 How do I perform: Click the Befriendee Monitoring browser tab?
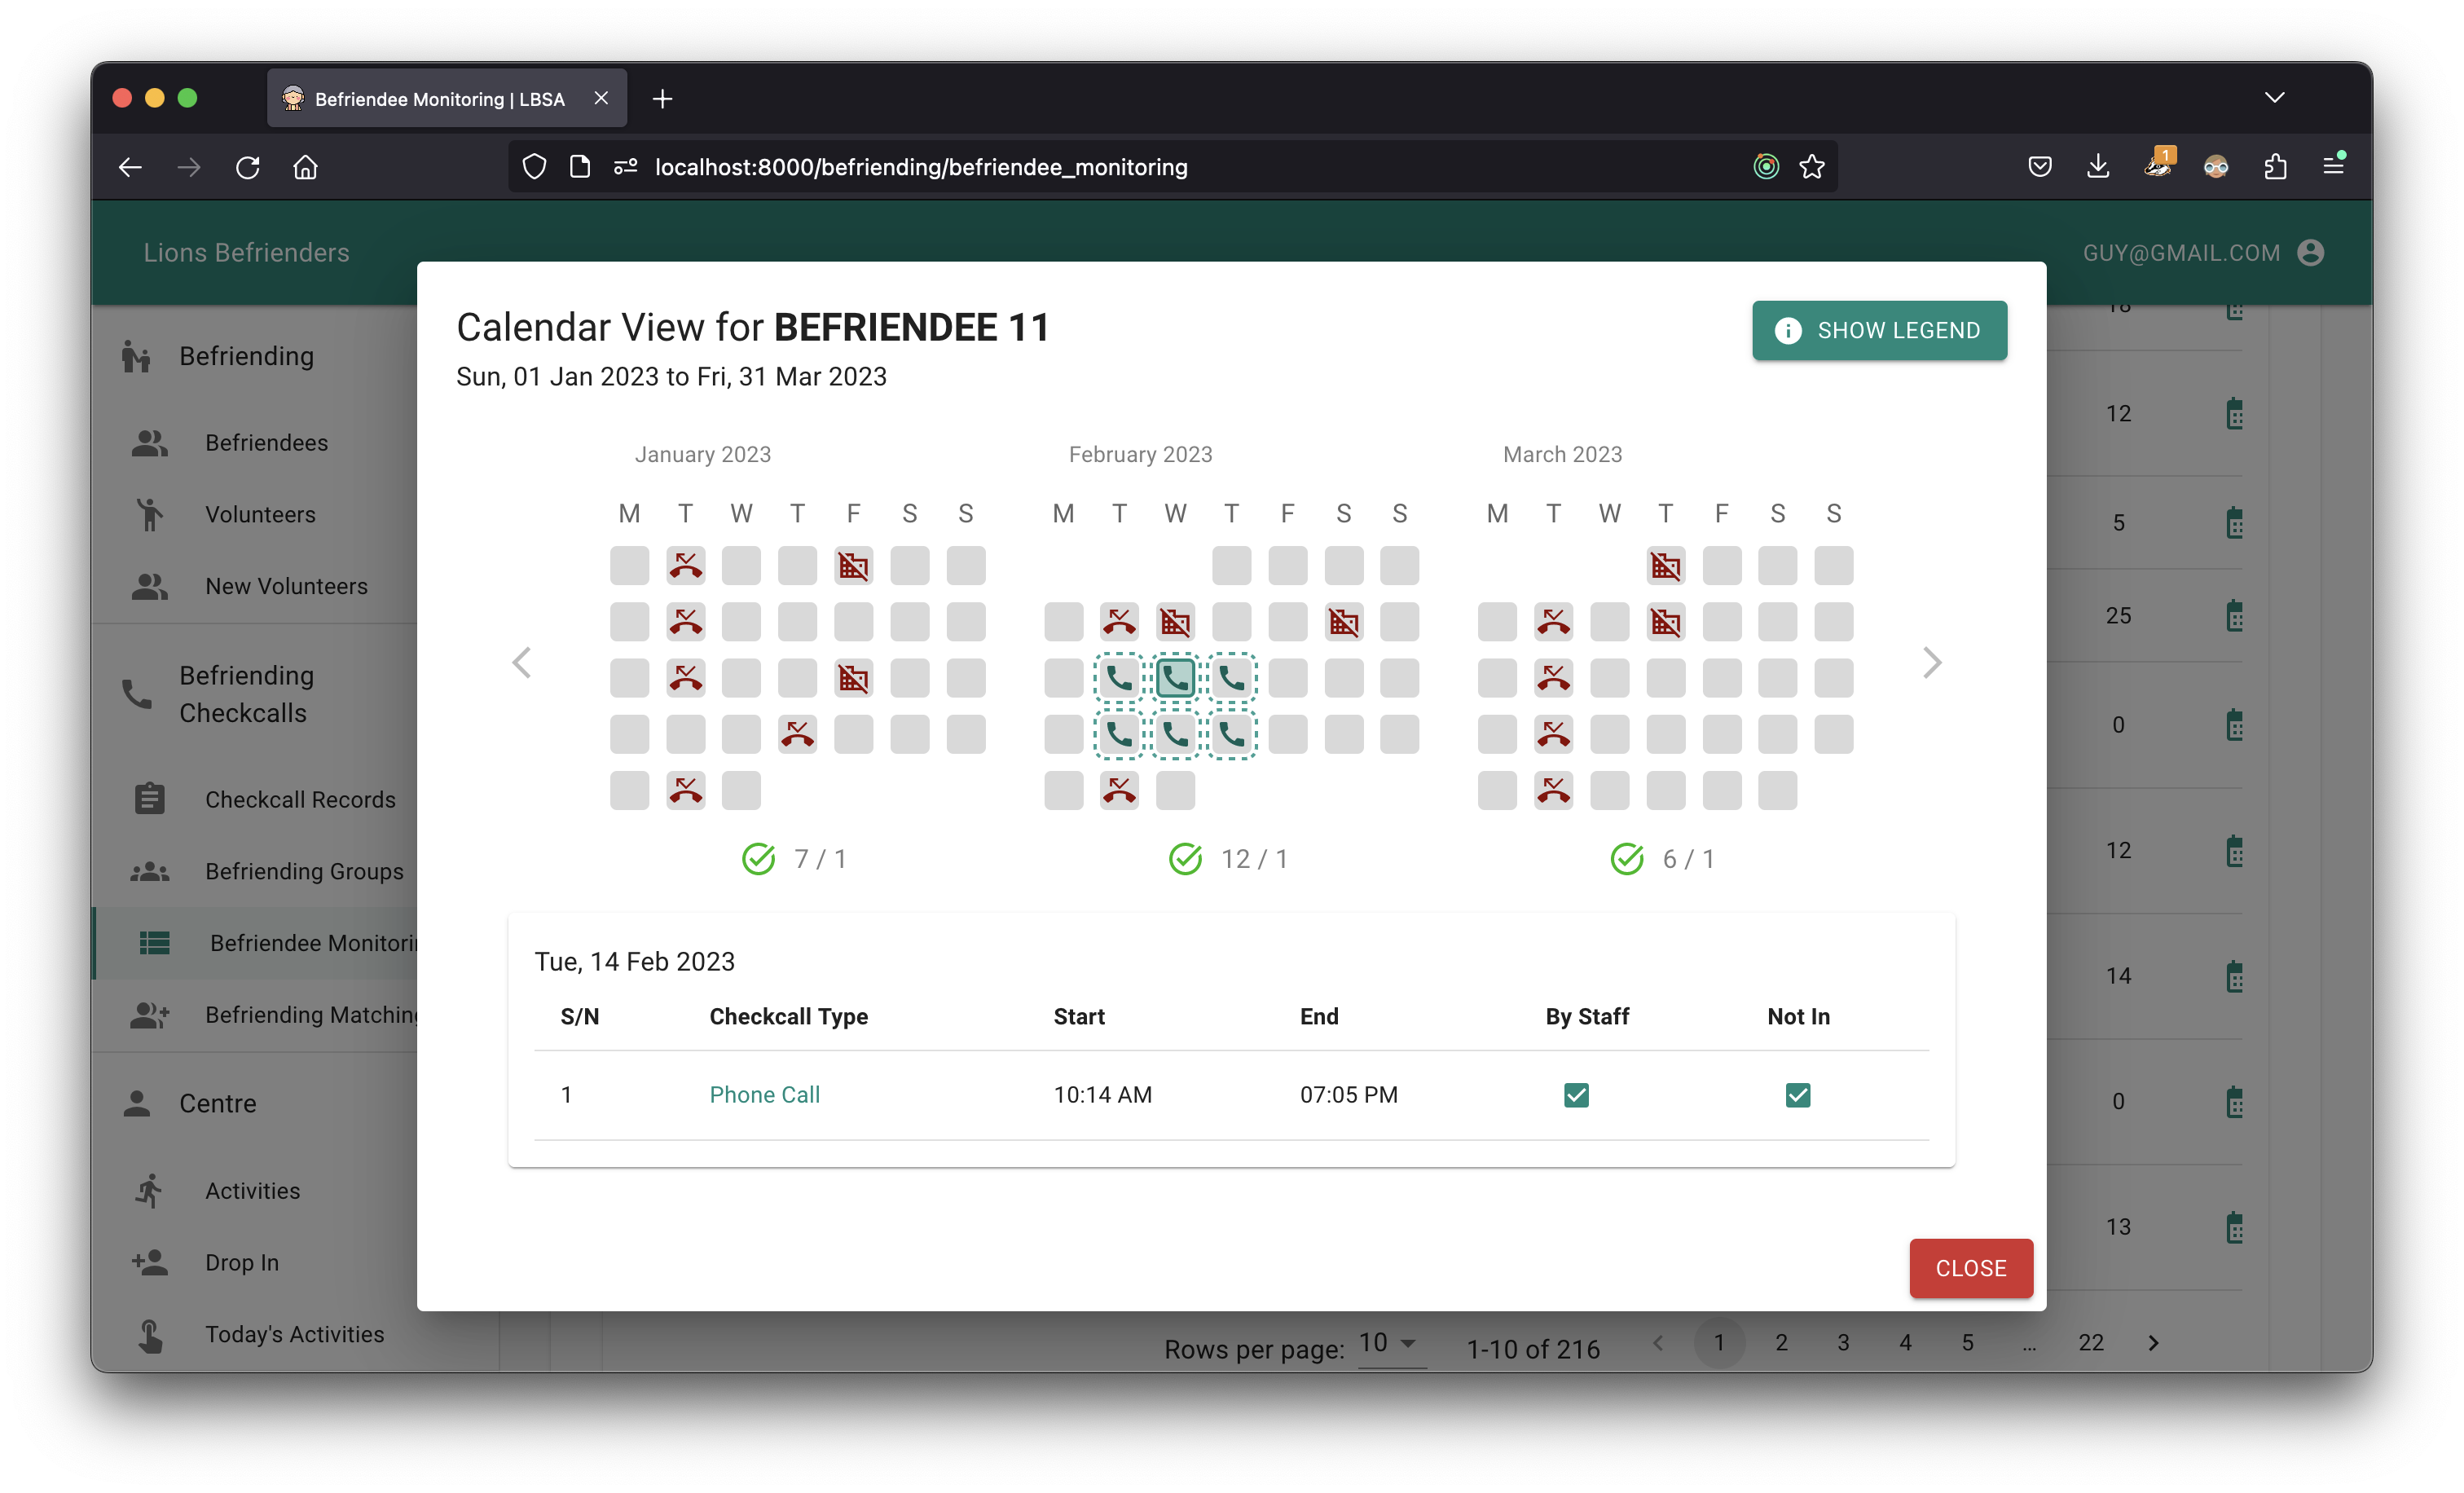click(446, 98)
